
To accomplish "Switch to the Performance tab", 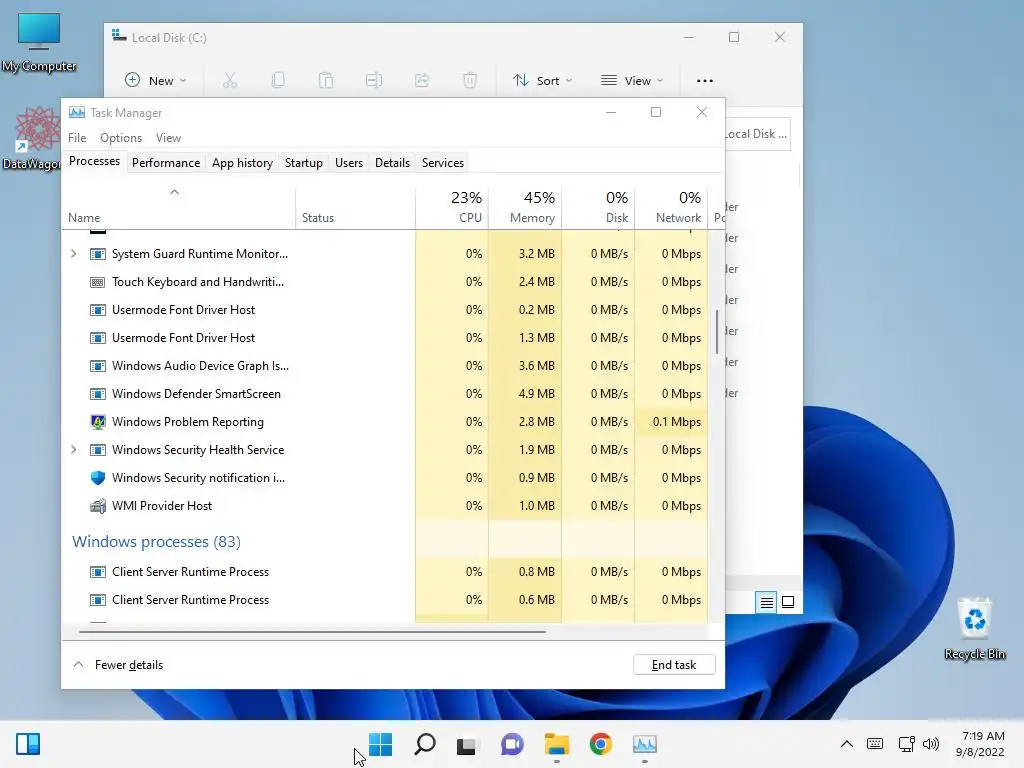I will (166, 163).
